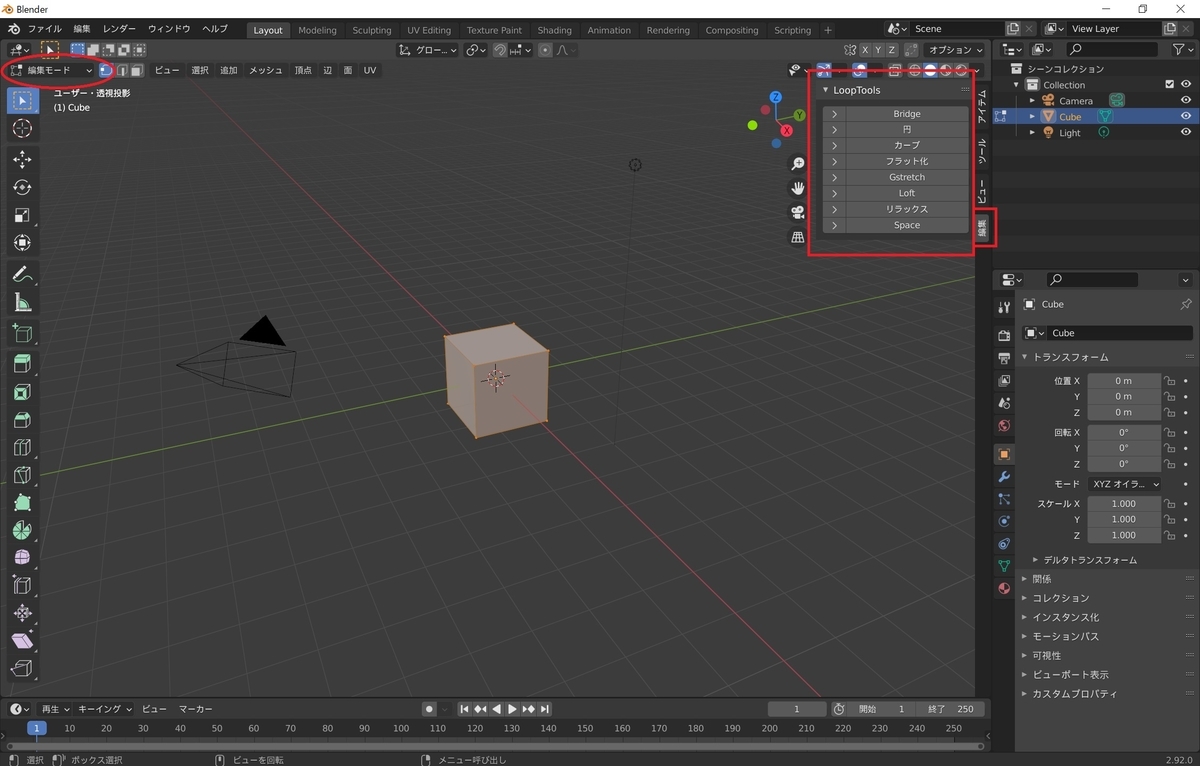Open the sidebar Item (アイテム) tab
This screenshot has height=766, width=1200.
click(982, 106)
